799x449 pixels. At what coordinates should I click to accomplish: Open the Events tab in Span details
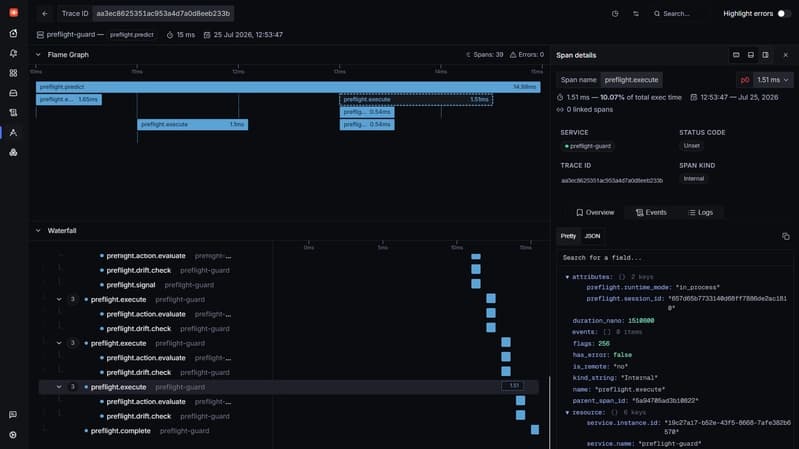[651, 213]
